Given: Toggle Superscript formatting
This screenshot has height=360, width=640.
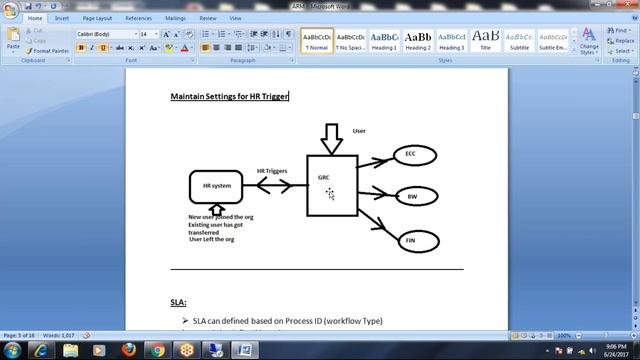Looking at the screenshot, I should pyautogui.click(x=142, y=48).
